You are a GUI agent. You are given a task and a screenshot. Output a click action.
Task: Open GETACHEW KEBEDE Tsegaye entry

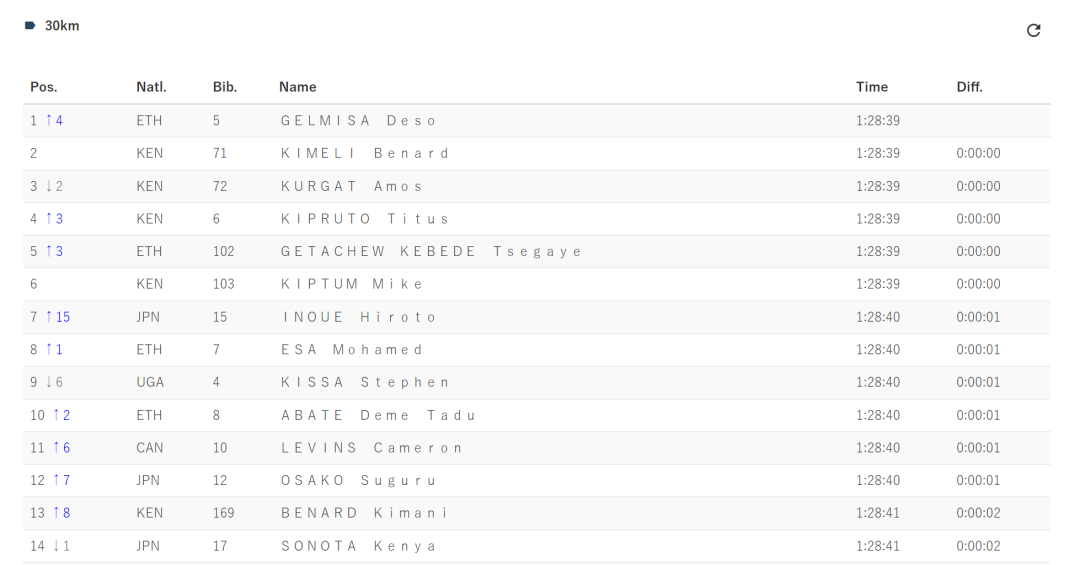coord(431,251)
